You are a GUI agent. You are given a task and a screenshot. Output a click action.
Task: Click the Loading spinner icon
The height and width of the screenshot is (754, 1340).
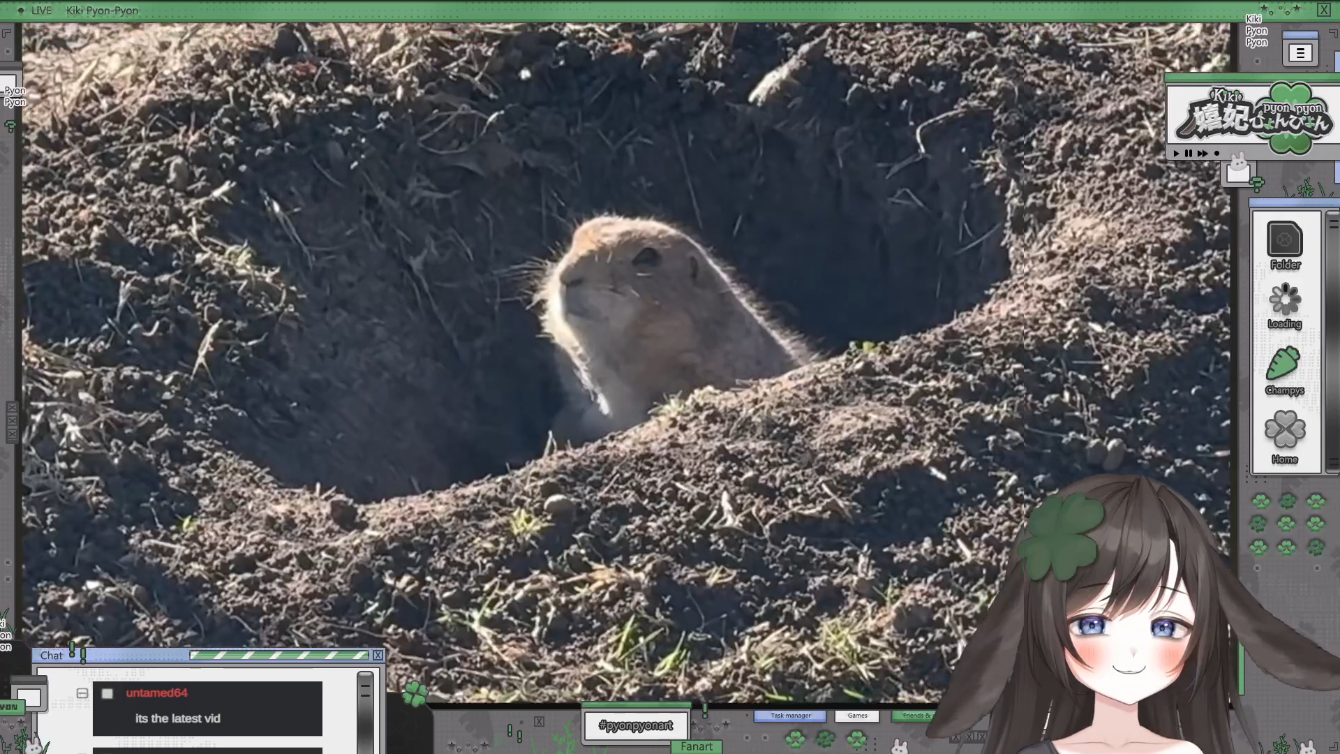tap(1285, 299)
